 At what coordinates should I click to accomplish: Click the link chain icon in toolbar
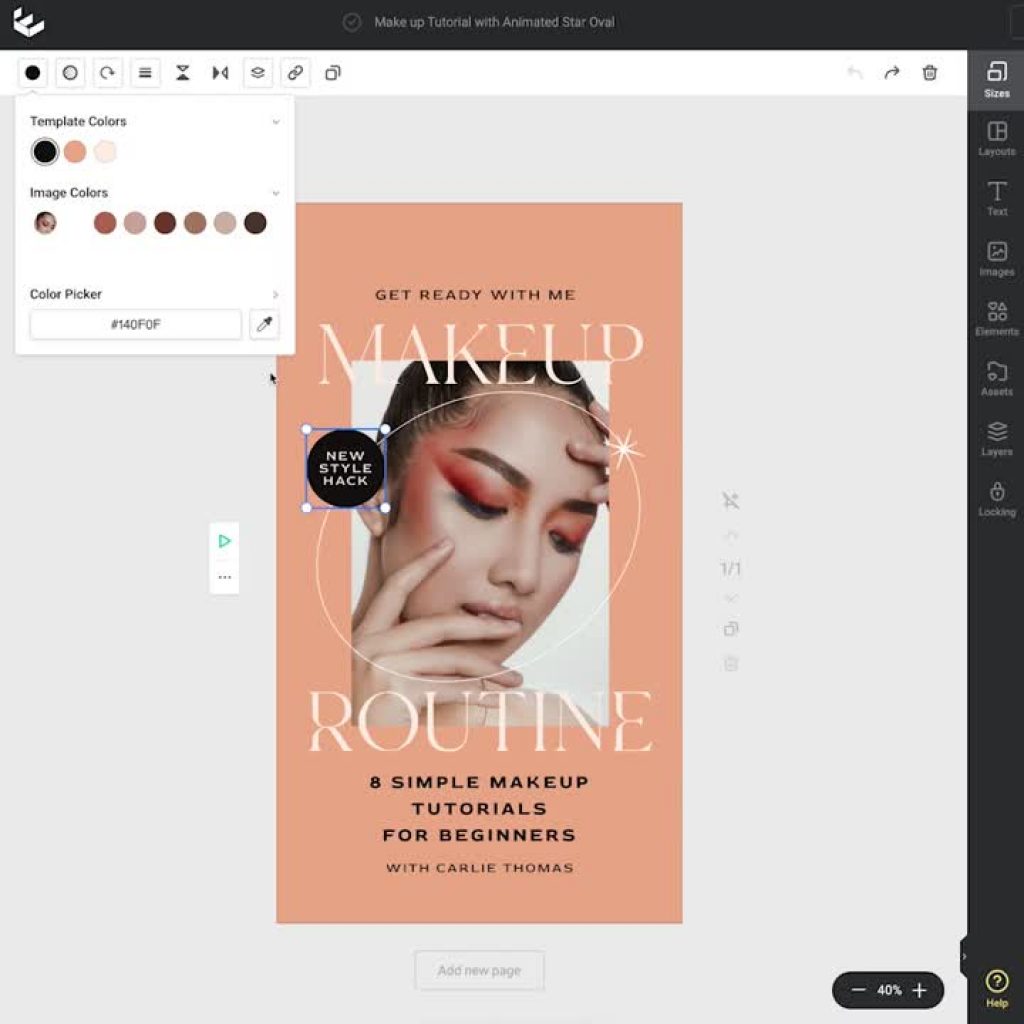point(295,73)
